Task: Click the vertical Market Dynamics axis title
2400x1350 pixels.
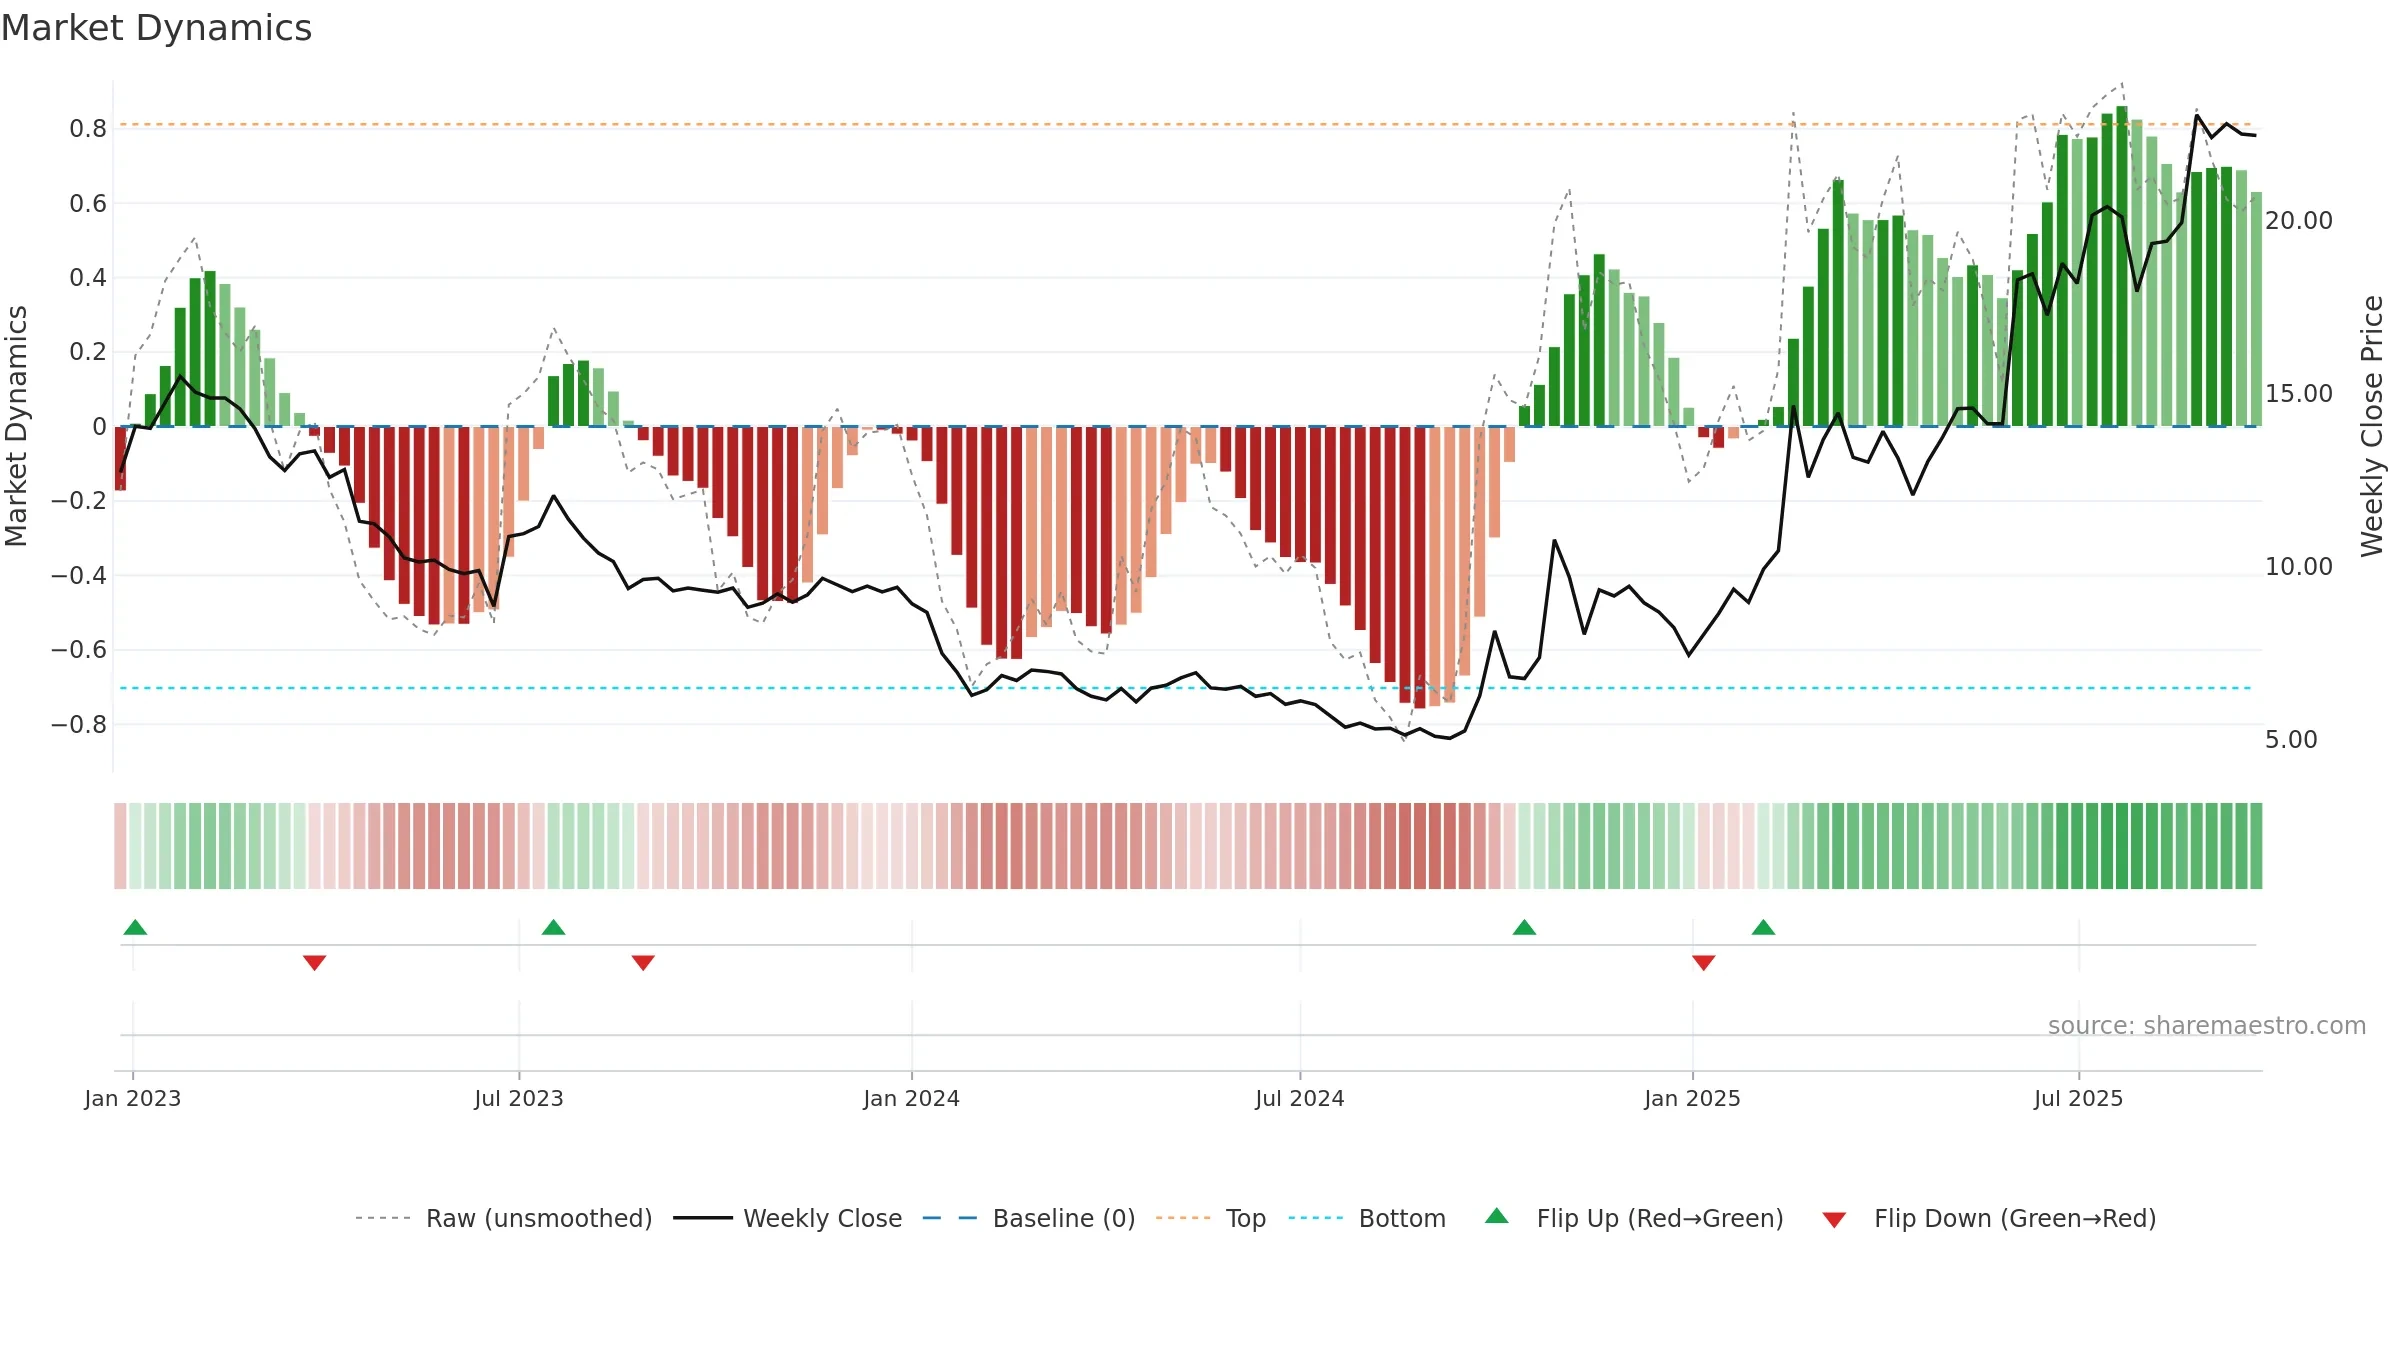Action: click(x=16, y=426)
